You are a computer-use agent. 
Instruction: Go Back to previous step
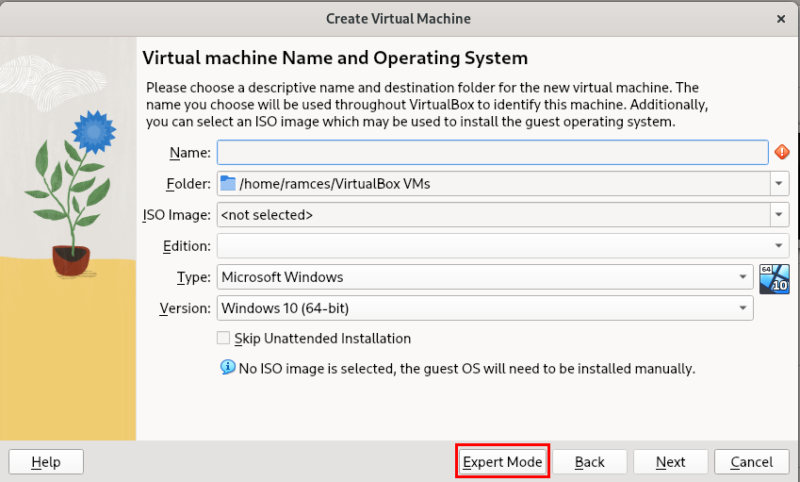pos(590,462)
